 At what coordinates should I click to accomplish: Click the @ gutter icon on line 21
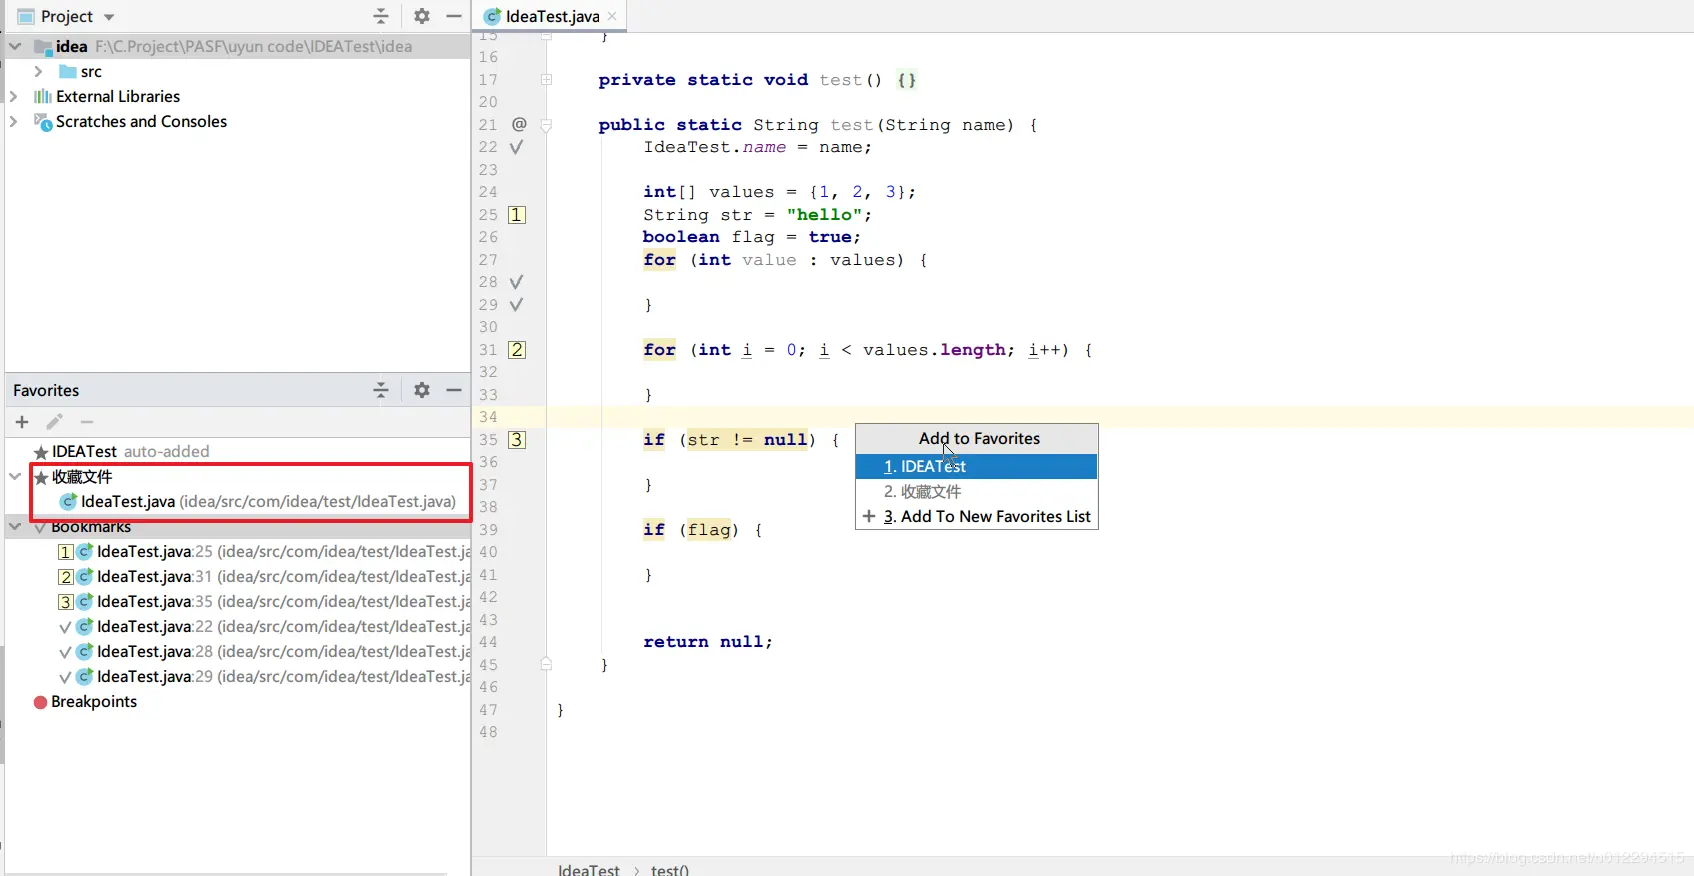point(519,124)
